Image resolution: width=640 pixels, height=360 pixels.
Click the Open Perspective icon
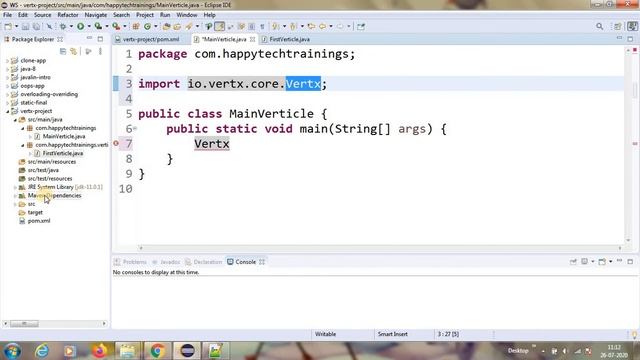click(x=617, y=27)
